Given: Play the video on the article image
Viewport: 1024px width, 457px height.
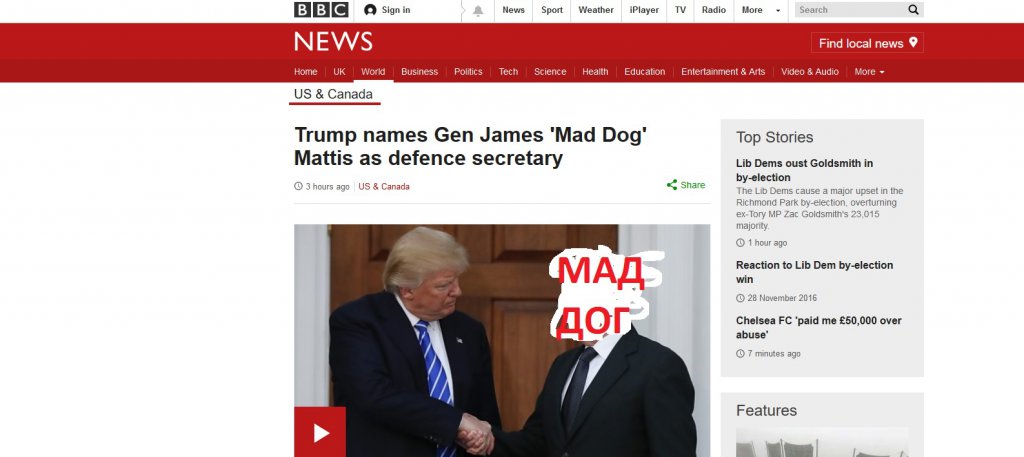Looking at the screenshot, I should 320,432.
